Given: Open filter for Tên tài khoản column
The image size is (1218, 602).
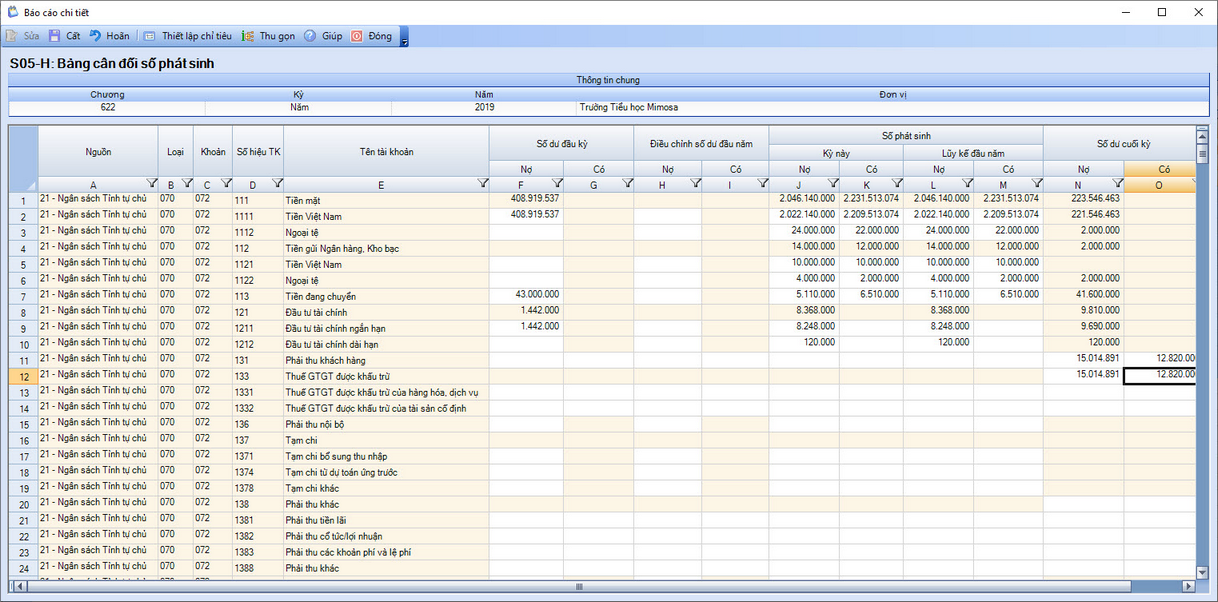Looking at the screenshot, I should 482,183.
